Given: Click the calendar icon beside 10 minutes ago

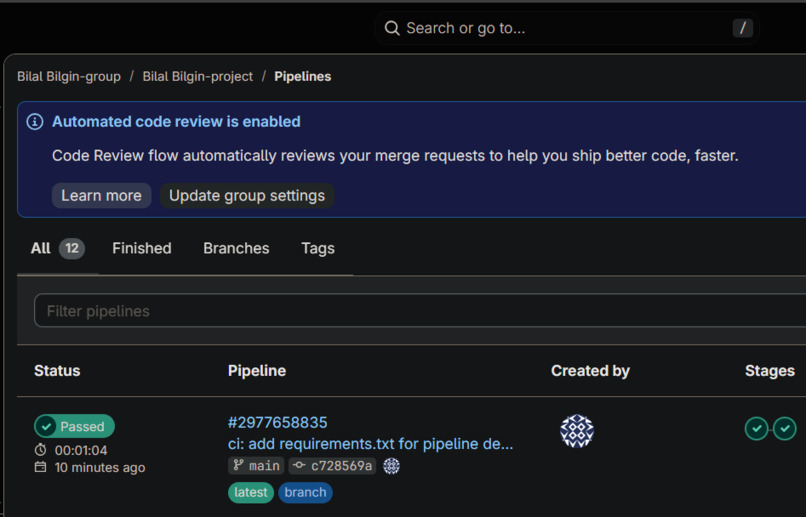Looking at the screenshot, I should 40,467.
